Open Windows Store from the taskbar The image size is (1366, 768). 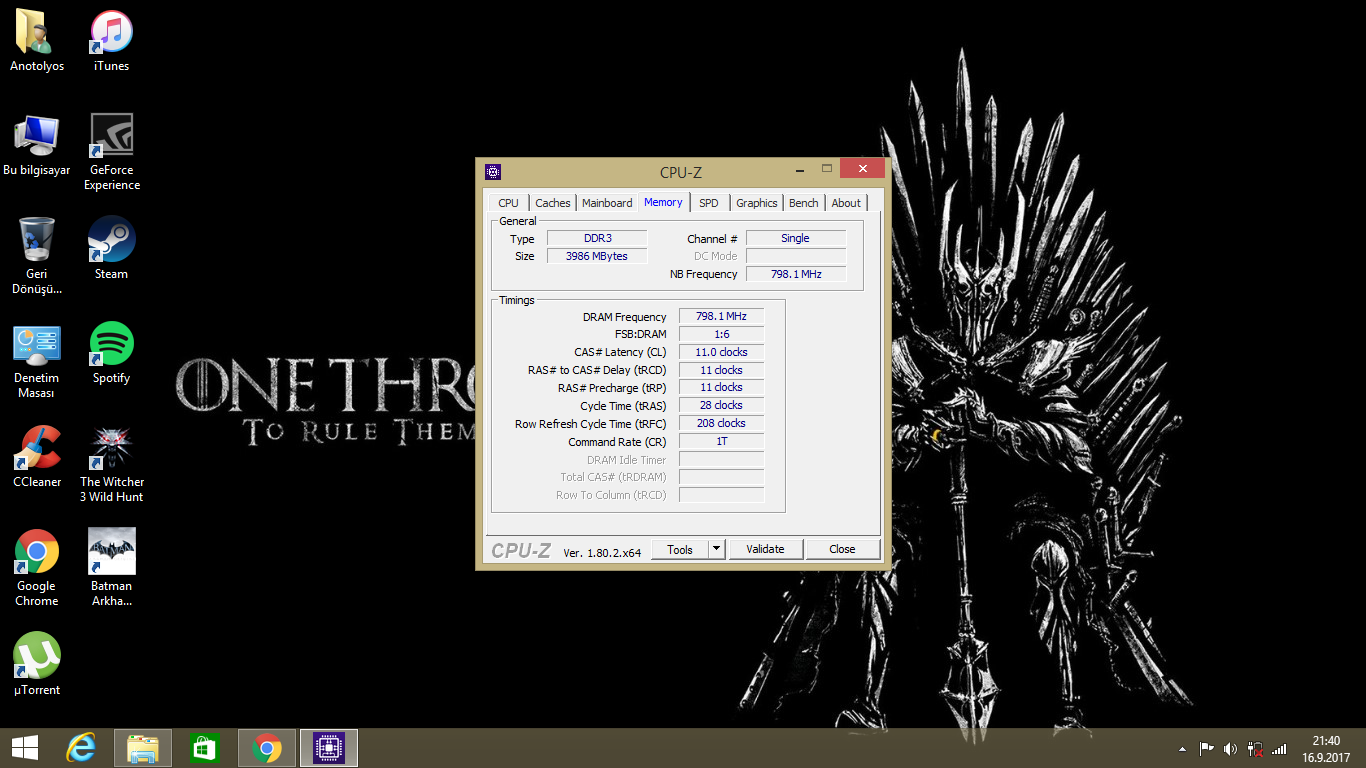click(204, 748)
